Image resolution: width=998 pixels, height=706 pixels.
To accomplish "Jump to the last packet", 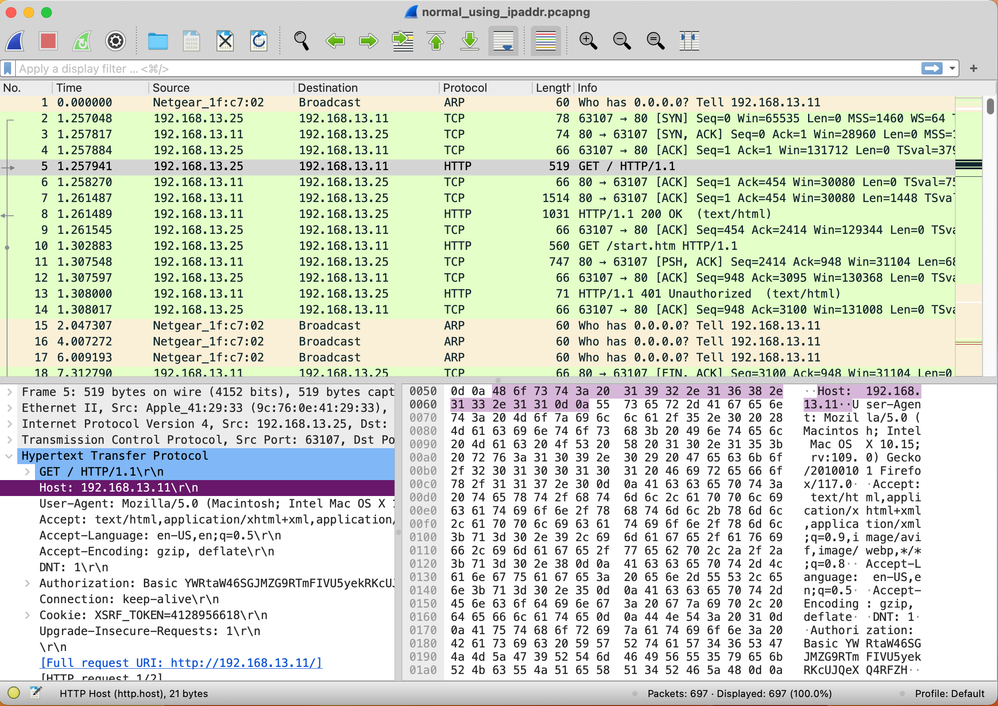I will coord(470,41).
